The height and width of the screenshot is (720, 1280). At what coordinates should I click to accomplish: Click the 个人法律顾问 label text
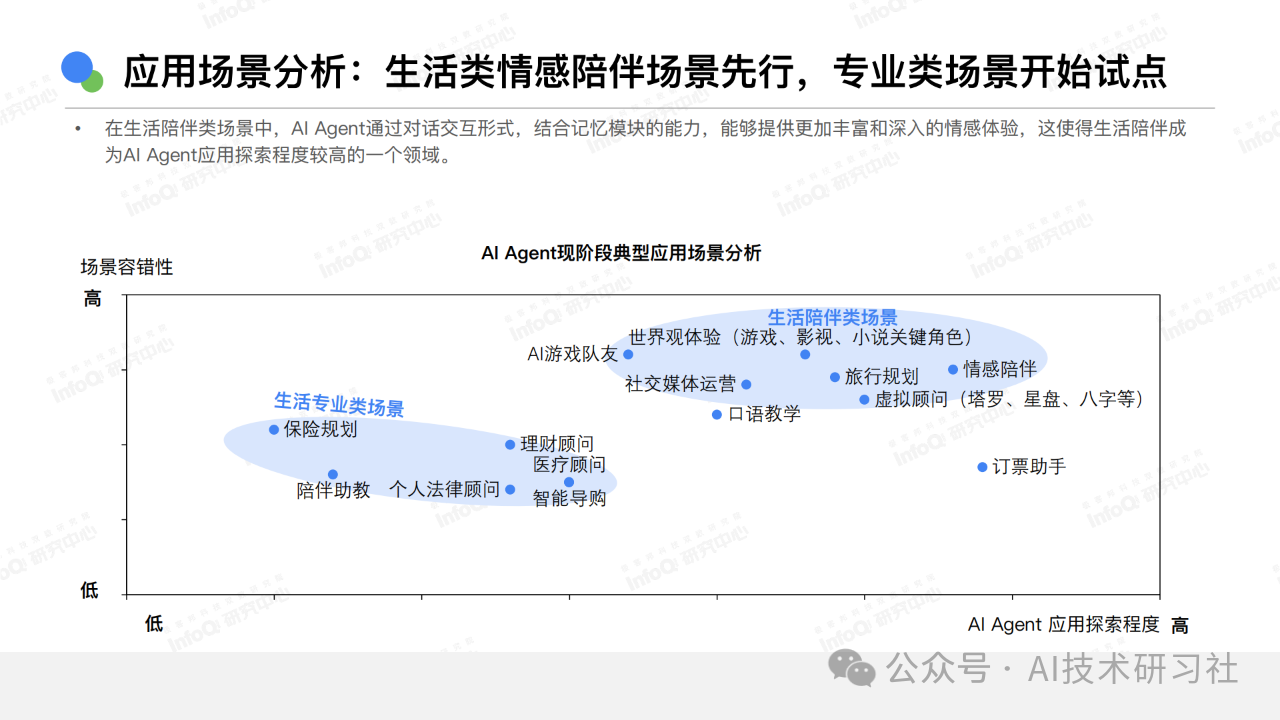tap(444, 489)
